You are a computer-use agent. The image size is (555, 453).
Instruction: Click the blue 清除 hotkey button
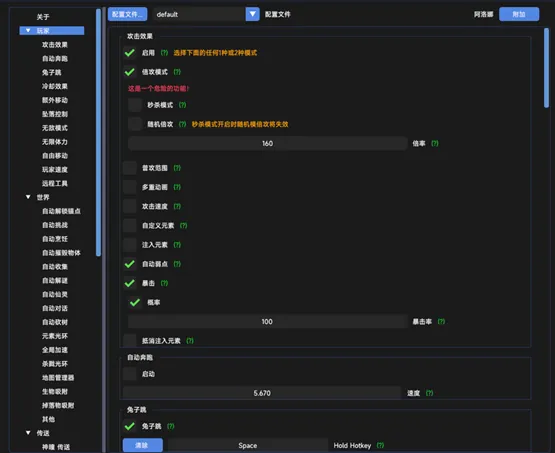[x=143, y=445]
